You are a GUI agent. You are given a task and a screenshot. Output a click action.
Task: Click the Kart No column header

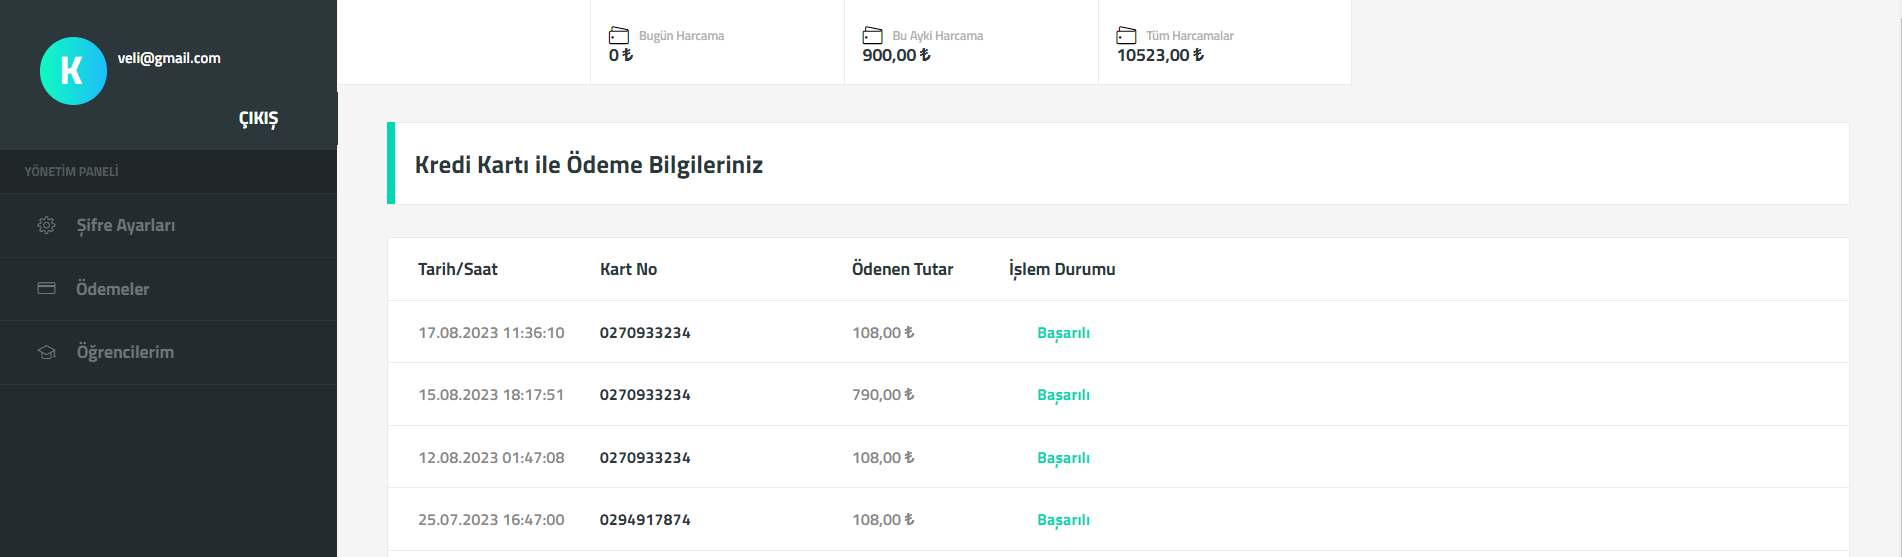point(628,269)
